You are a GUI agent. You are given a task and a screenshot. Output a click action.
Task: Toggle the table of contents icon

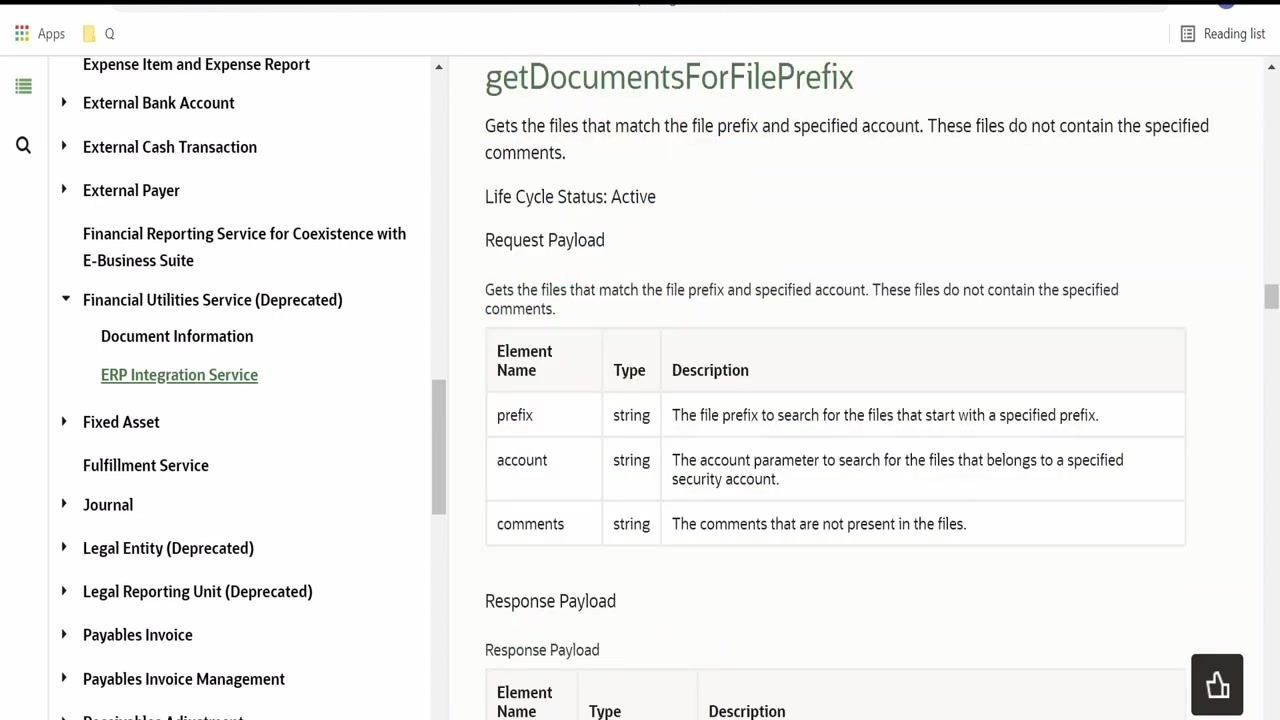(x=23, y=87)
